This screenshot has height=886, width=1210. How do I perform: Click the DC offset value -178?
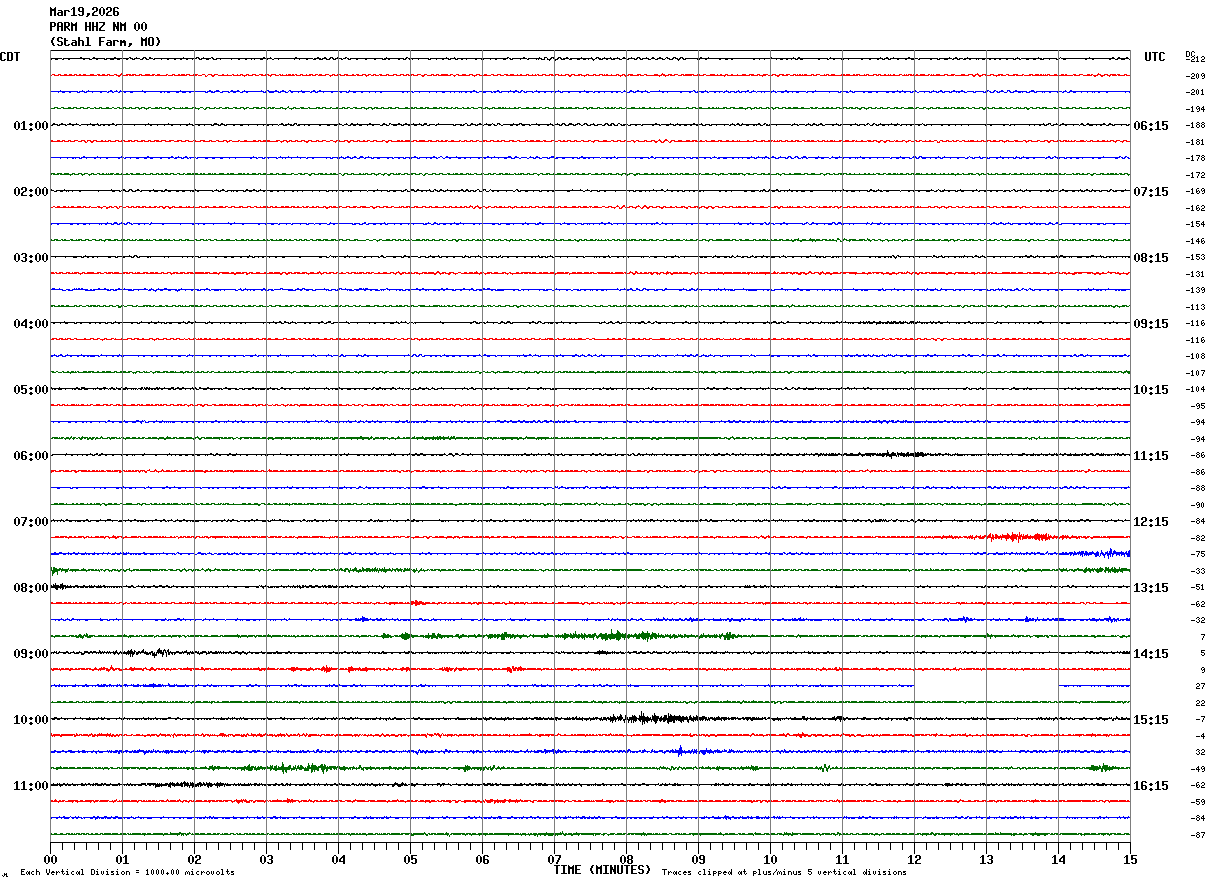coord(1195,159)
